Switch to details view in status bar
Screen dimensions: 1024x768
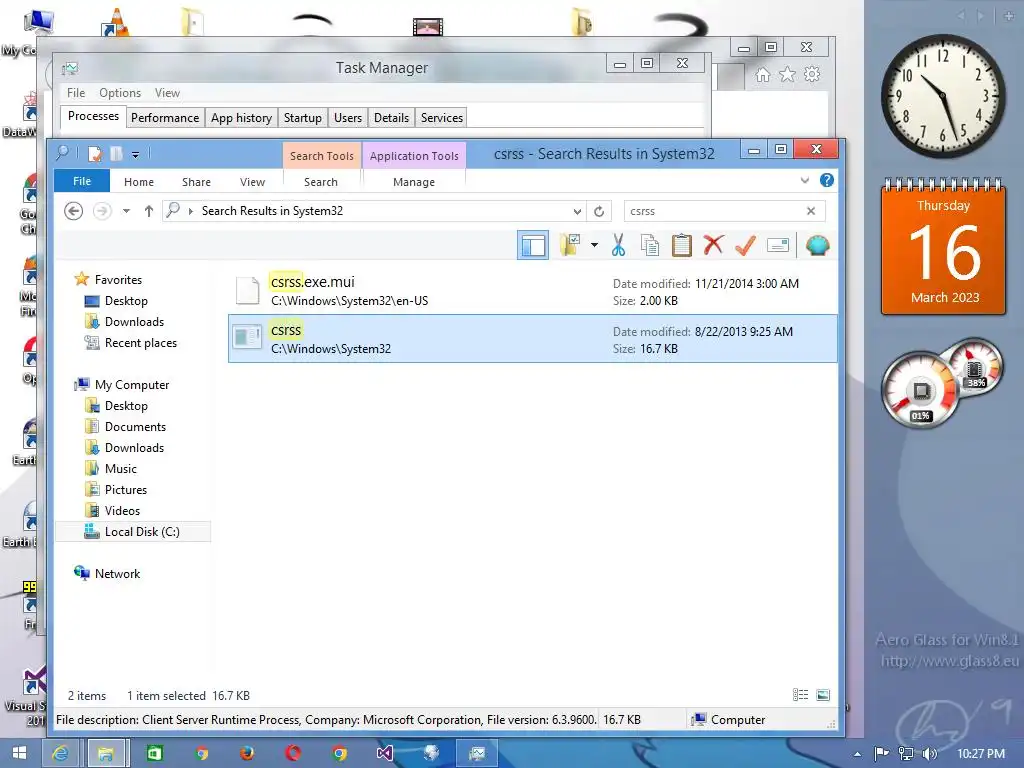(800, 695)
